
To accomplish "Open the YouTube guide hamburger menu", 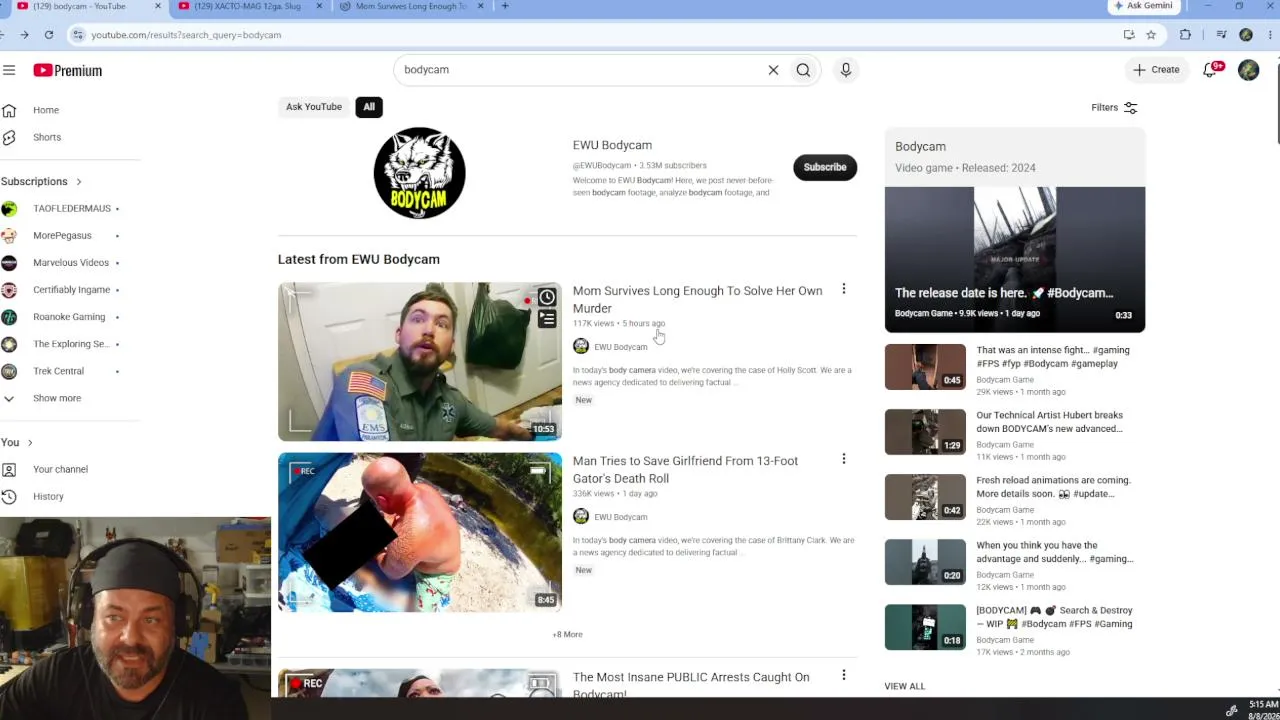I will [9, 70].
